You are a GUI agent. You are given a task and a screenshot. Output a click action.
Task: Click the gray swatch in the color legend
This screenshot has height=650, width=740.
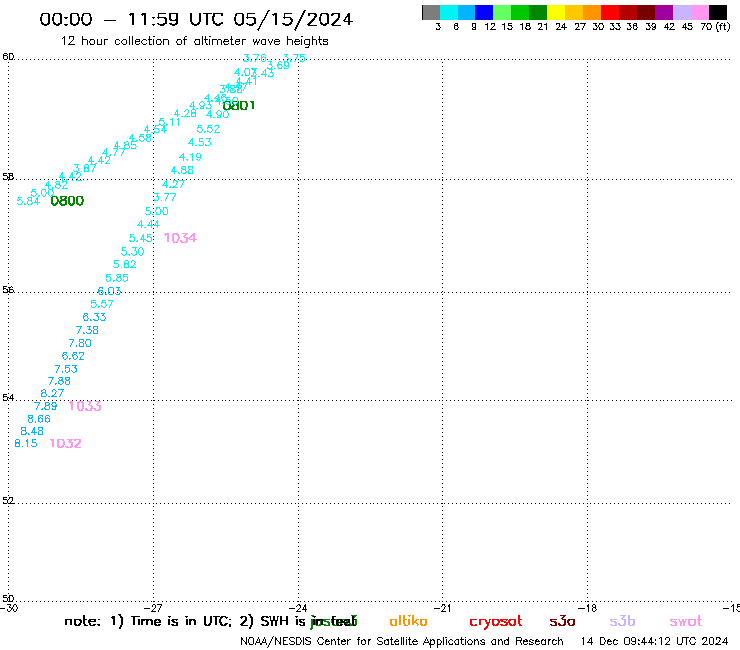[x=431, y=12]
